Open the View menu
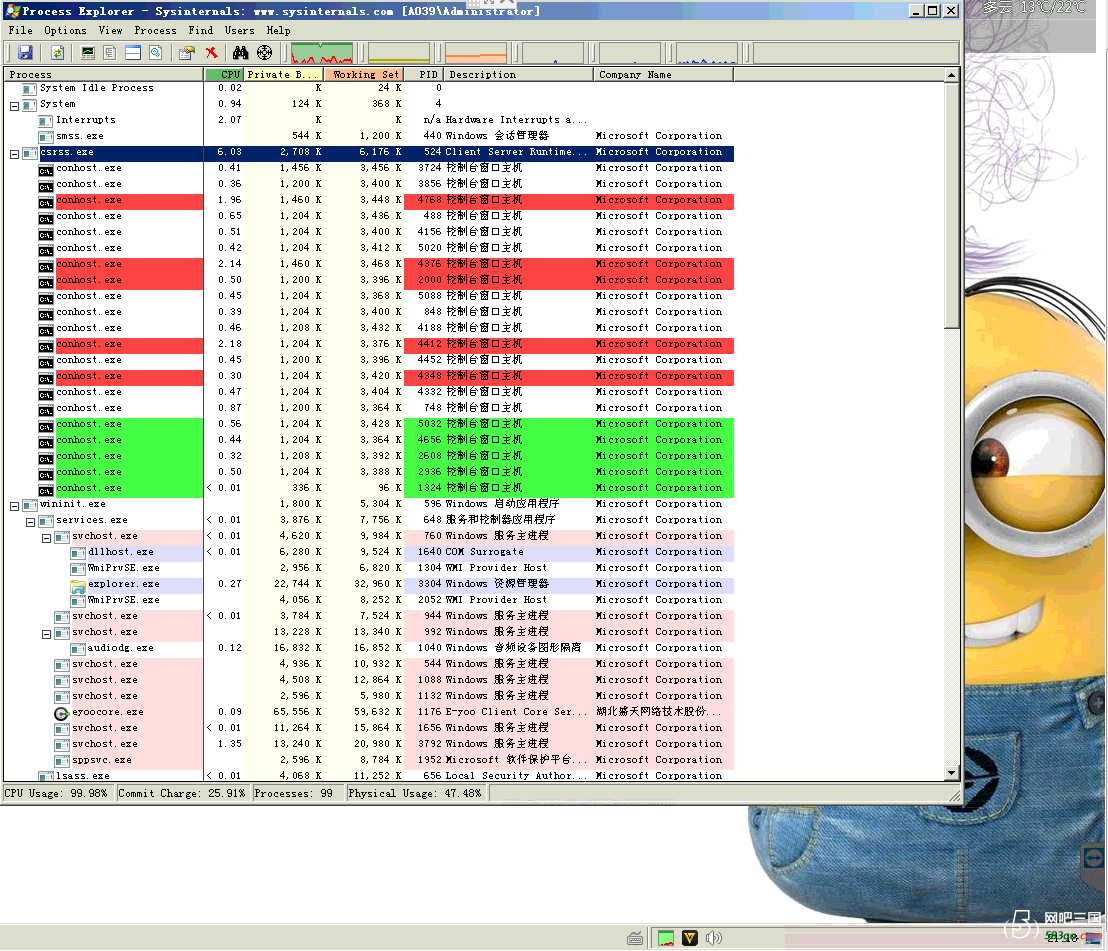This screenshot has height=951, width=1108. (x=110, y=30)
